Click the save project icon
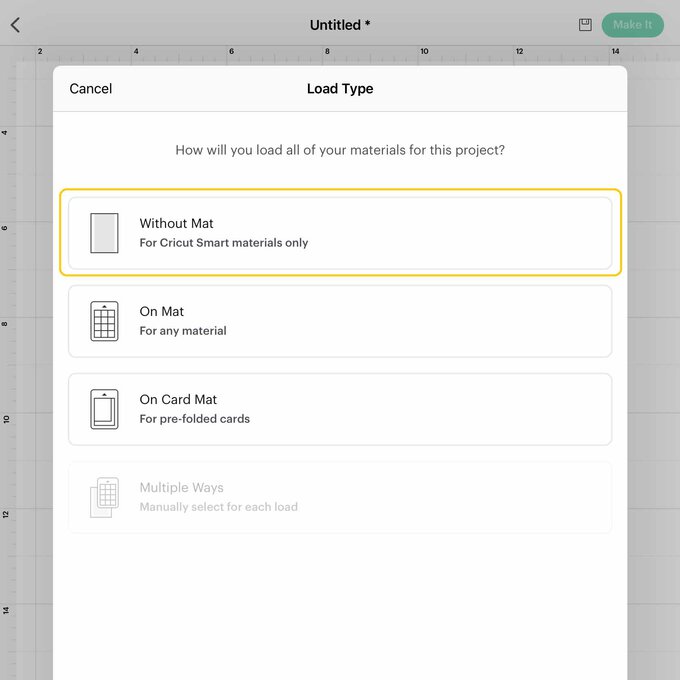Viewport: 680px width, 680px height. pos(585,25)
